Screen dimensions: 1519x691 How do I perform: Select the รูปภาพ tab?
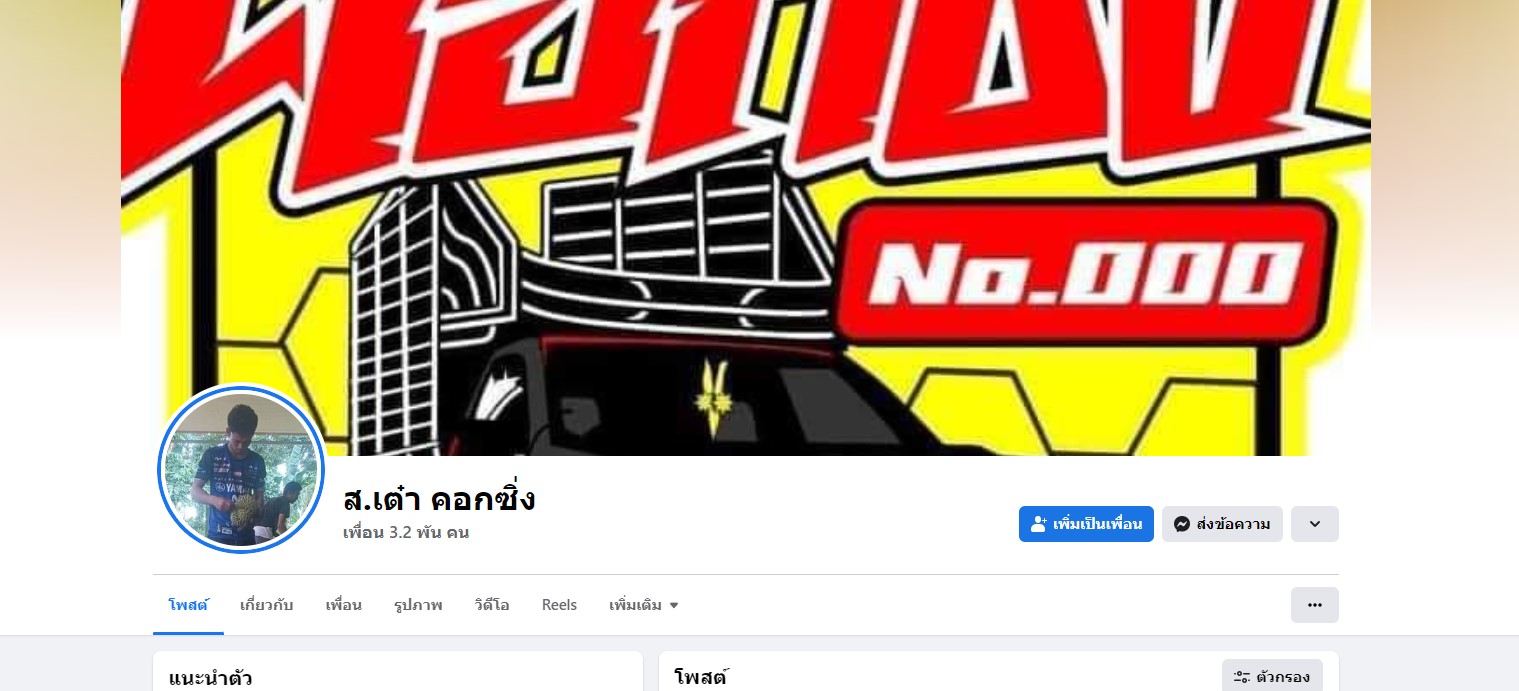418,605
